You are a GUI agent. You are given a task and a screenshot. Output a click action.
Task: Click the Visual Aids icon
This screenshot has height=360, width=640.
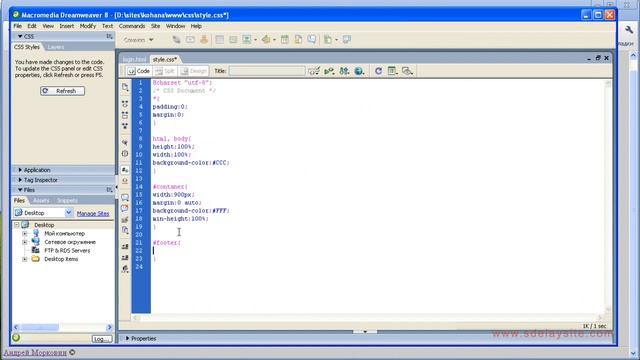click(x=407, y=71)
